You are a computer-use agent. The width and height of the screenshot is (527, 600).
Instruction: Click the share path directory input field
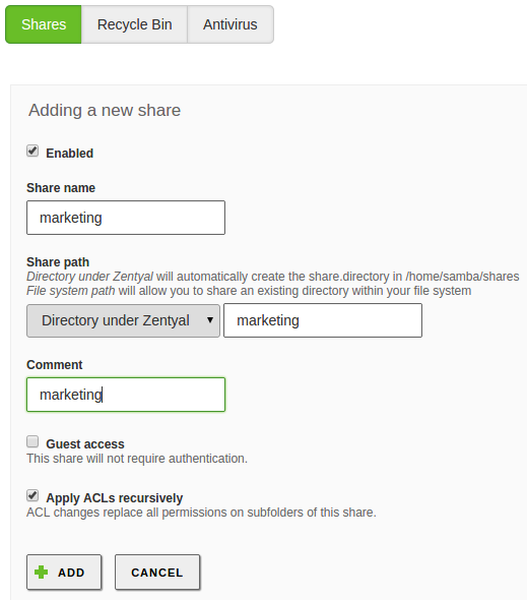click(323, 321)
